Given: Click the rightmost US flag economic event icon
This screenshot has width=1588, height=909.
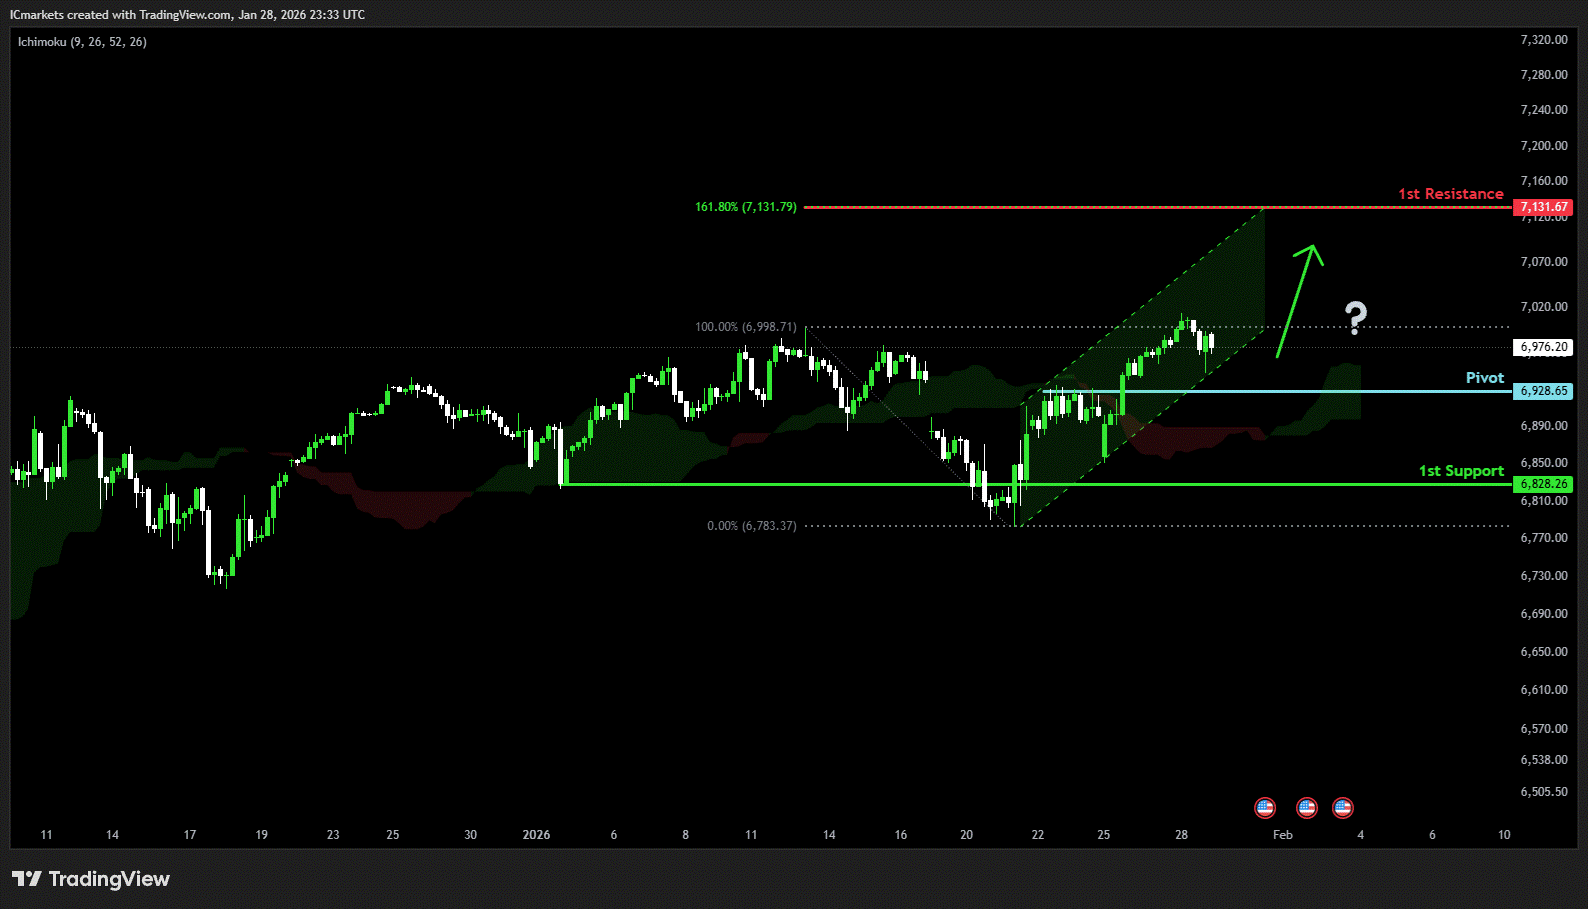Looking at the screenshot, I should [x=1343, y=807].
